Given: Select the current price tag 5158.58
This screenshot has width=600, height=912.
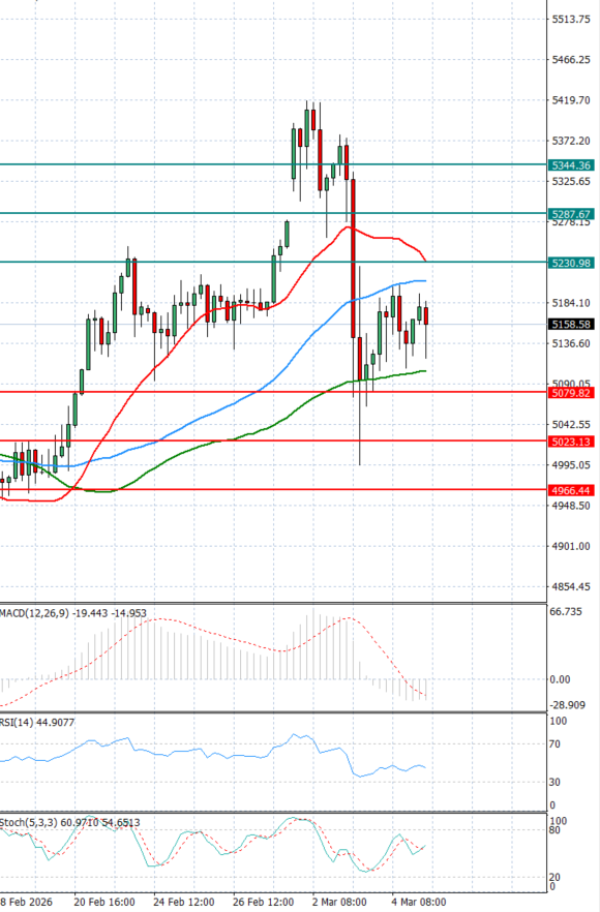Looking at the screenshot, I should tap(572, 324).
